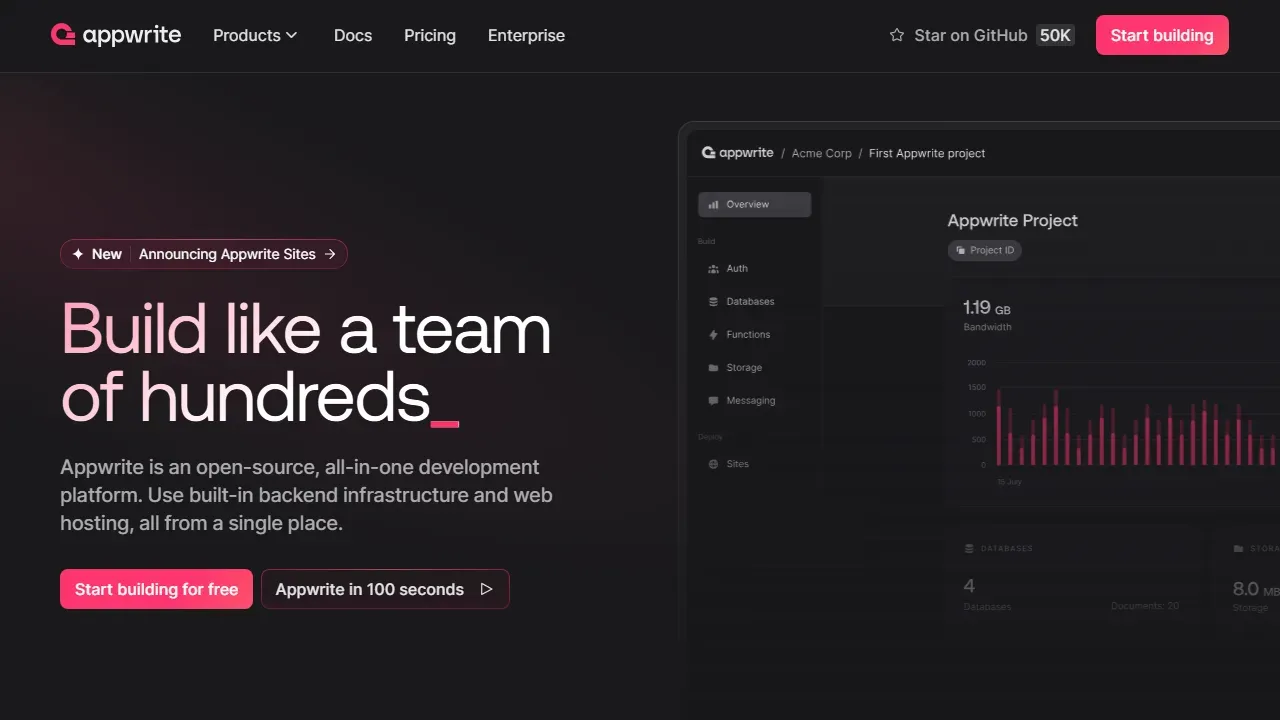Viewport: 1280px width, 720px height.
Task: Select First Appwrite project breadcrumb
Action: click(x=927, y=153)
